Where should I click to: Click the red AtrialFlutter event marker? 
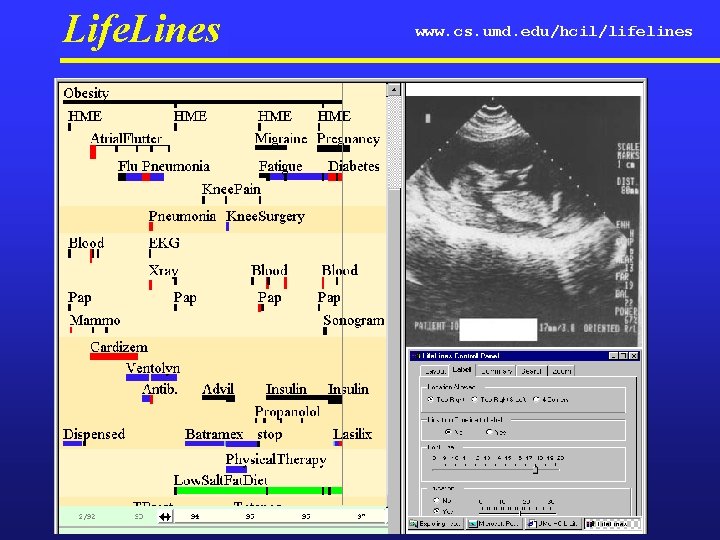[93, 152]
